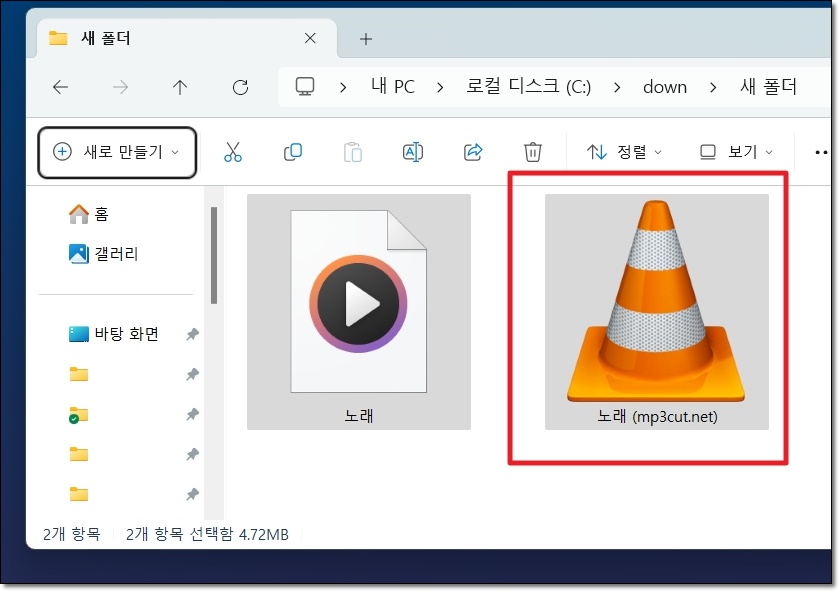840x592 pixels.
Task: Select the 새 폴더 tab
Action: tap(186, 38)
